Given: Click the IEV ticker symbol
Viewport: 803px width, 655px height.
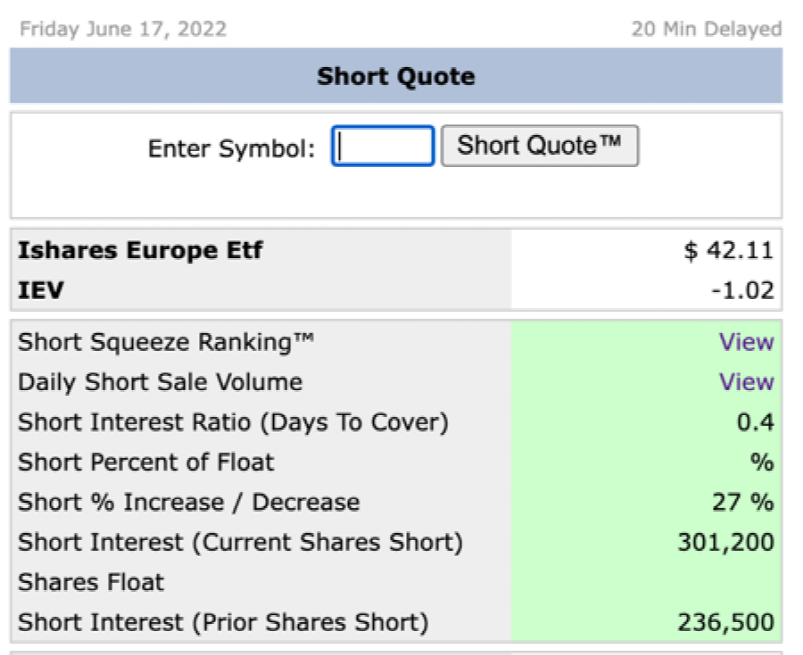Looking at the screenshot, I should (x=41, y=290).
